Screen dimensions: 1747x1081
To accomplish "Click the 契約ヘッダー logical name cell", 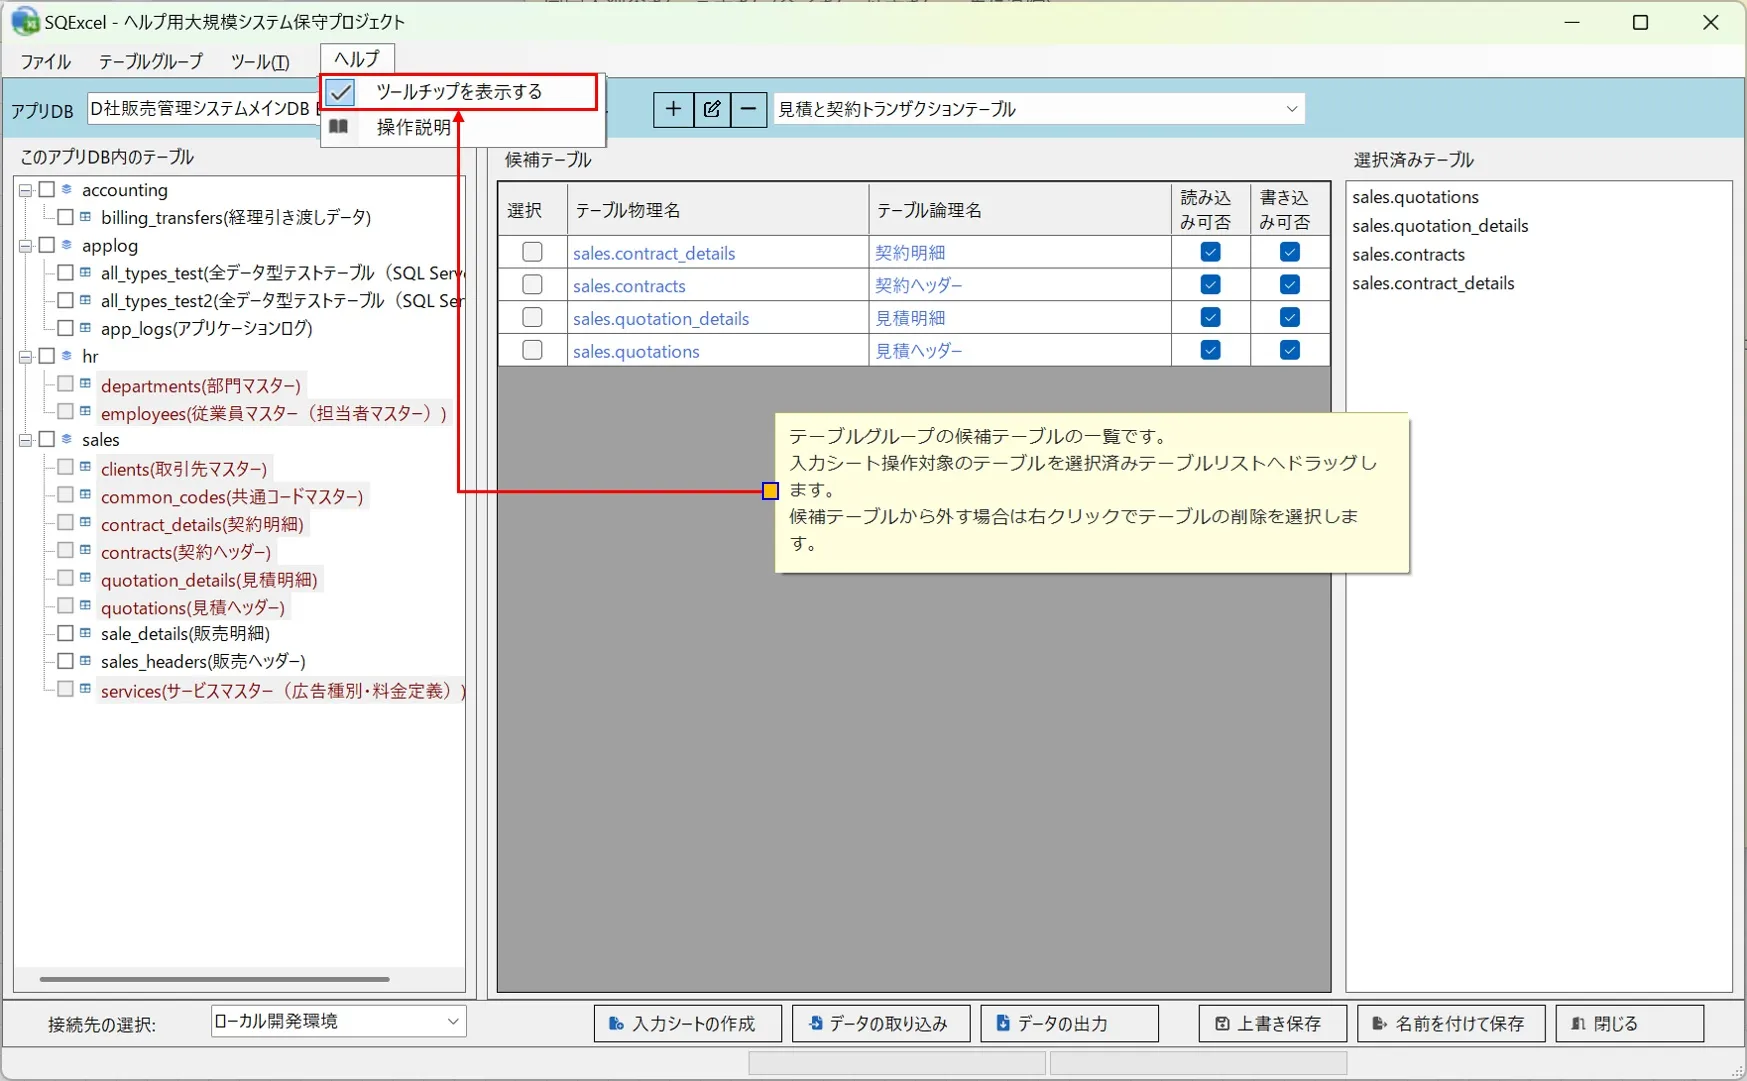I will tap(1019, 285).
